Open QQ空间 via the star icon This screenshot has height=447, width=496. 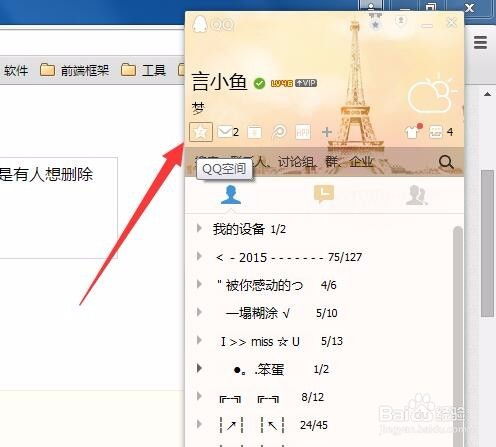coord(201,132)
